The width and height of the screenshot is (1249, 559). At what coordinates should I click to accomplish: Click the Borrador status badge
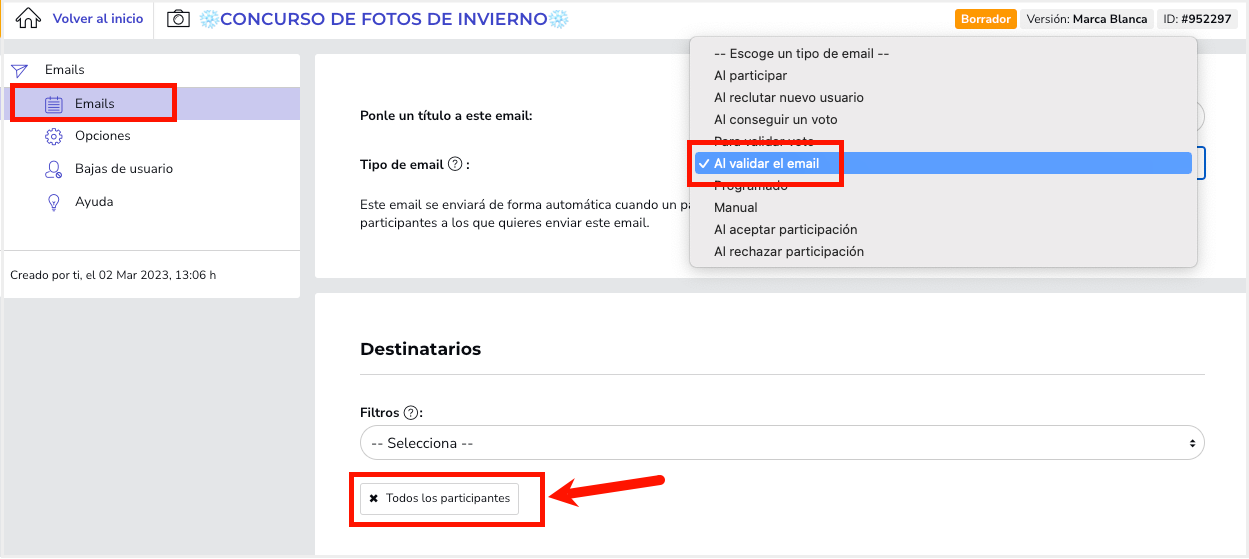coord(986,19)
